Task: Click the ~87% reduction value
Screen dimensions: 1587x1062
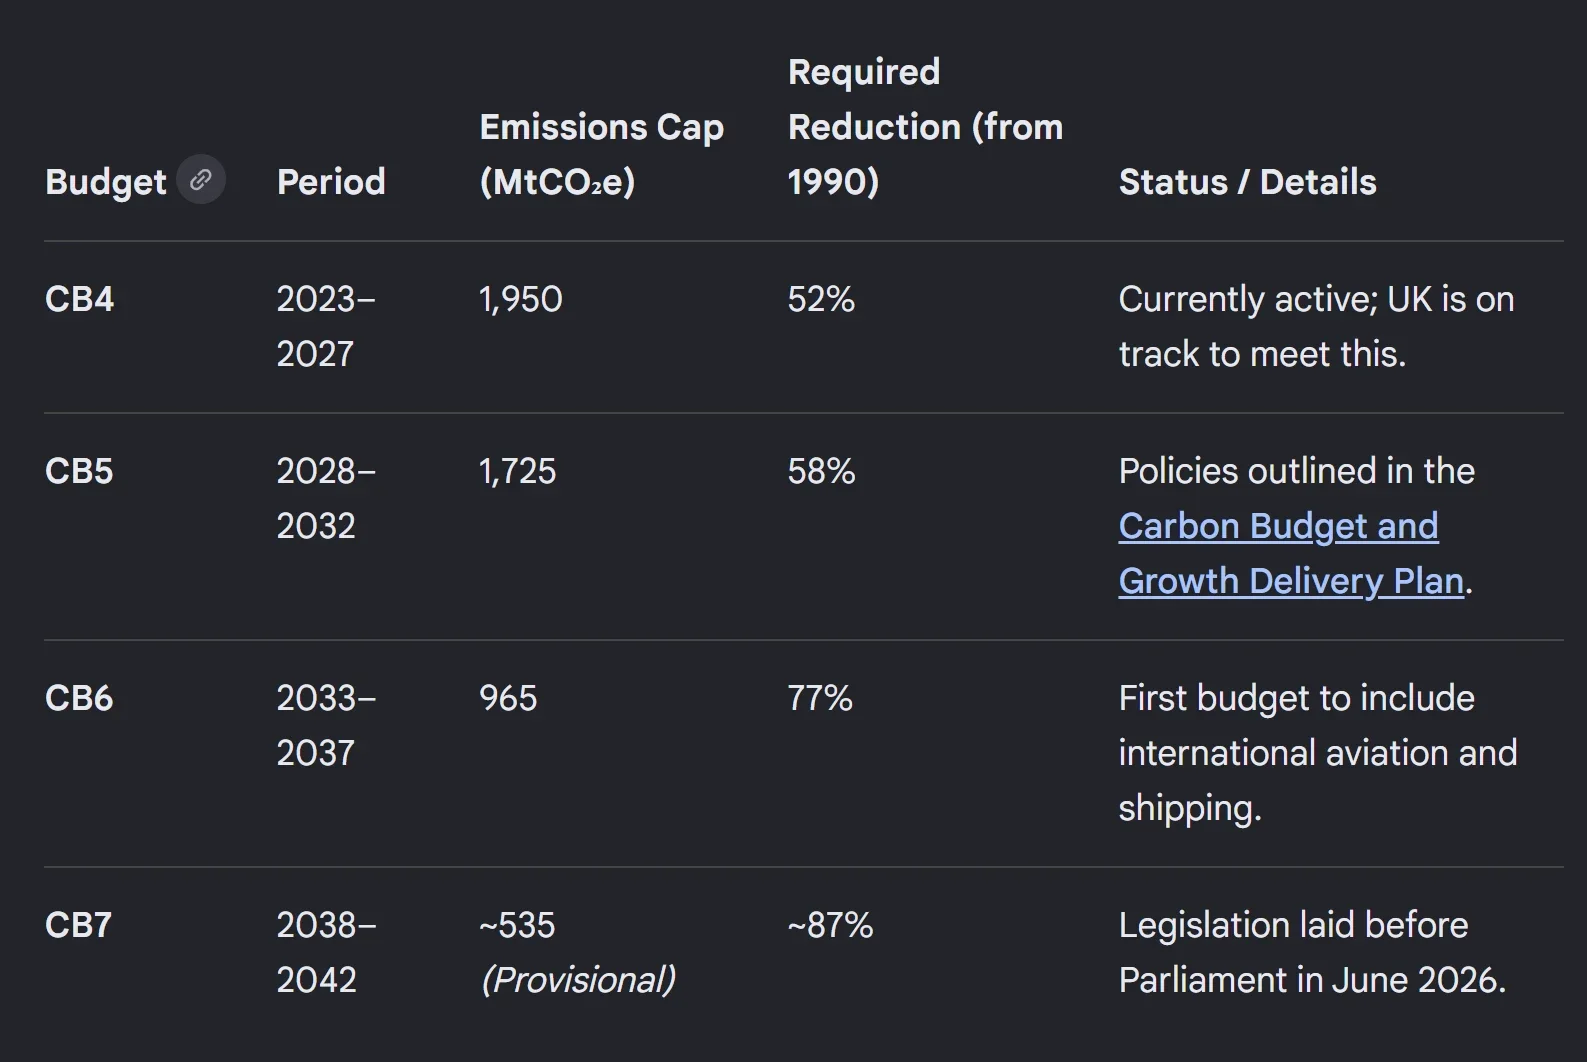Action: [830, 925]
